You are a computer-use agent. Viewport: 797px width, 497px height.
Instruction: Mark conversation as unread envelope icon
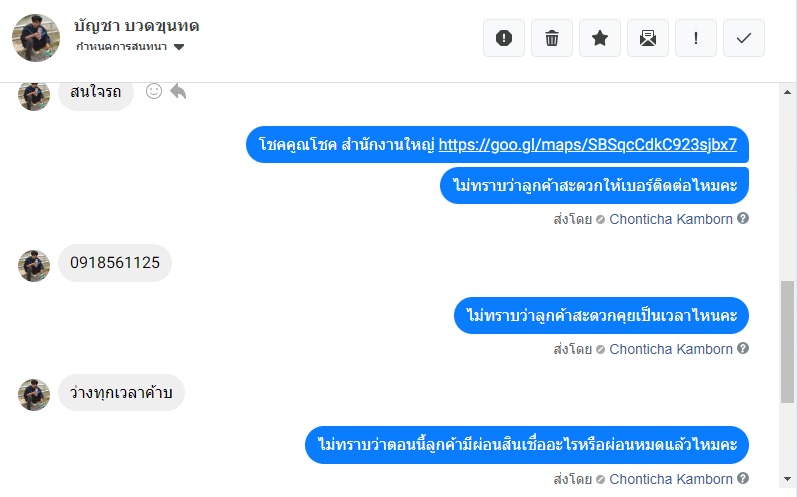point(648,38)
